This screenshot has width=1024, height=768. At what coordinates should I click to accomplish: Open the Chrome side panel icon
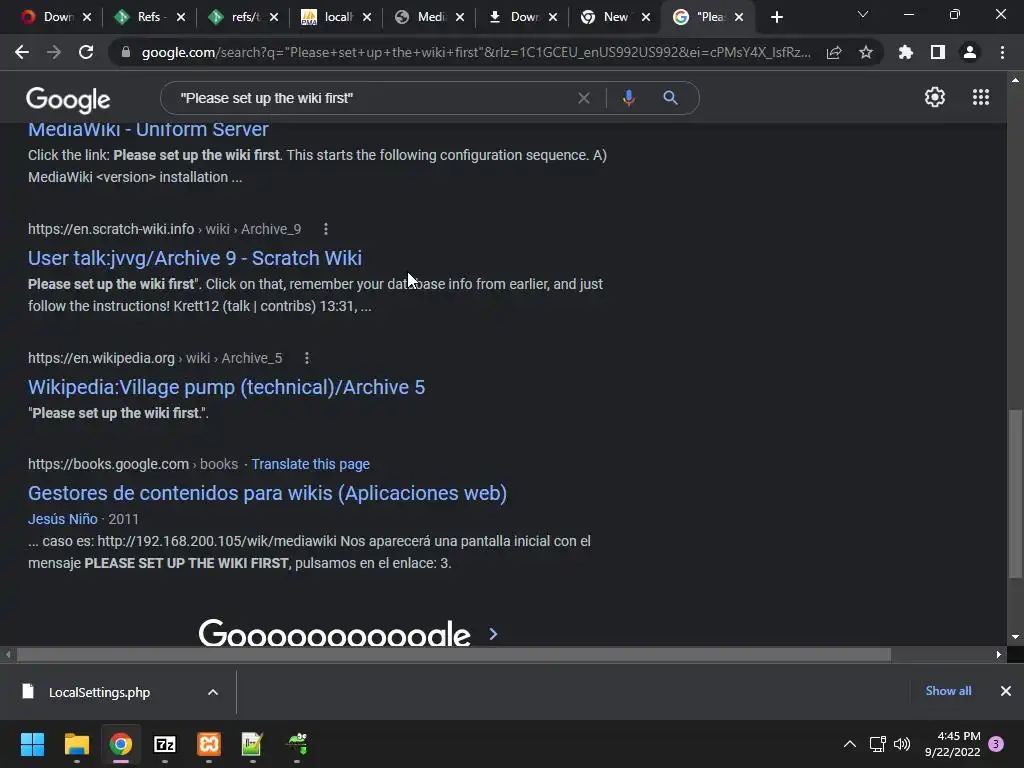(x=938, y=52)
